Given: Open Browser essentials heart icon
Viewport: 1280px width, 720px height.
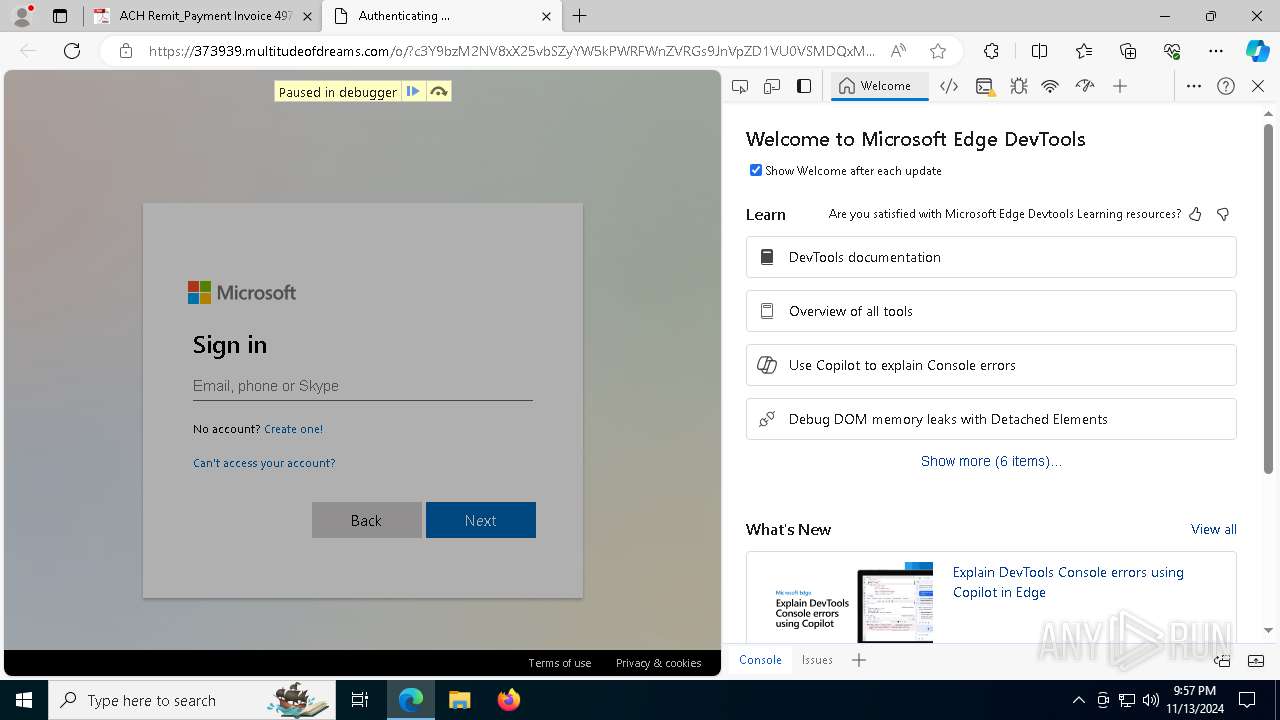Looking at the screenshot, I should (1172, 51).
